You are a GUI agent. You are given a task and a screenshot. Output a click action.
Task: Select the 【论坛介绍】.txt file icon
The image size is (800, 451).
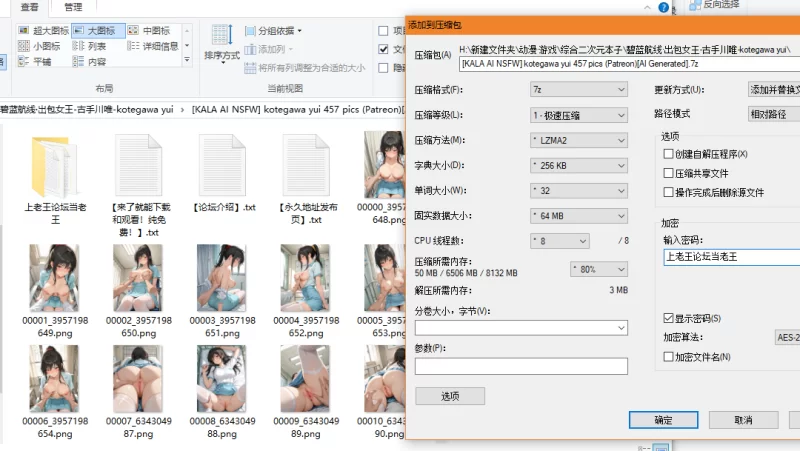[x=222, y=167]
